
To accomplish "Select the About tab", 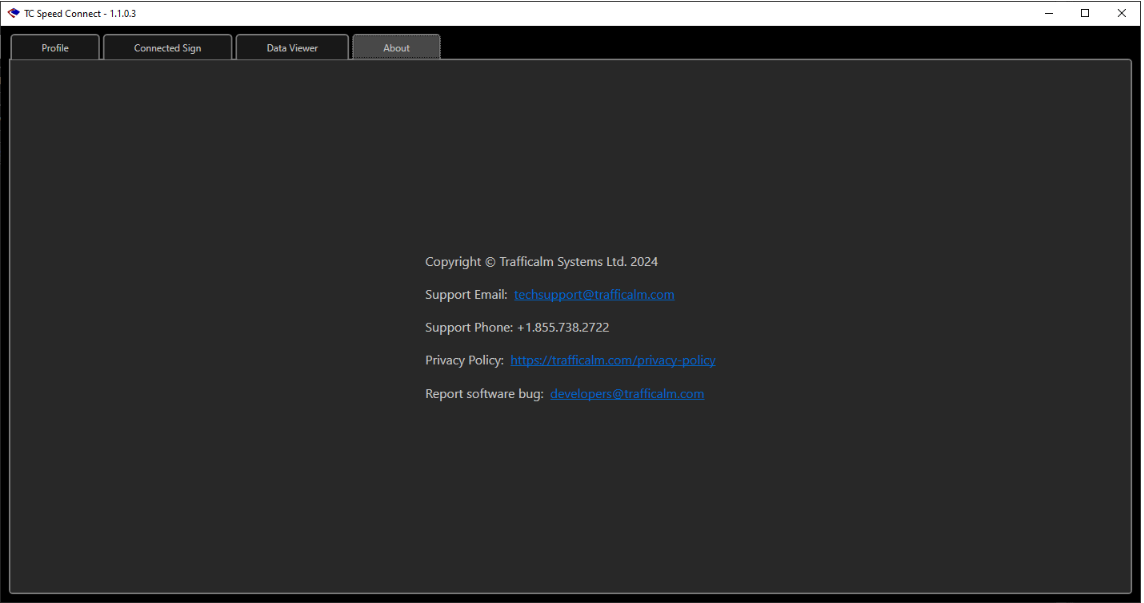I will click(396, 47).
